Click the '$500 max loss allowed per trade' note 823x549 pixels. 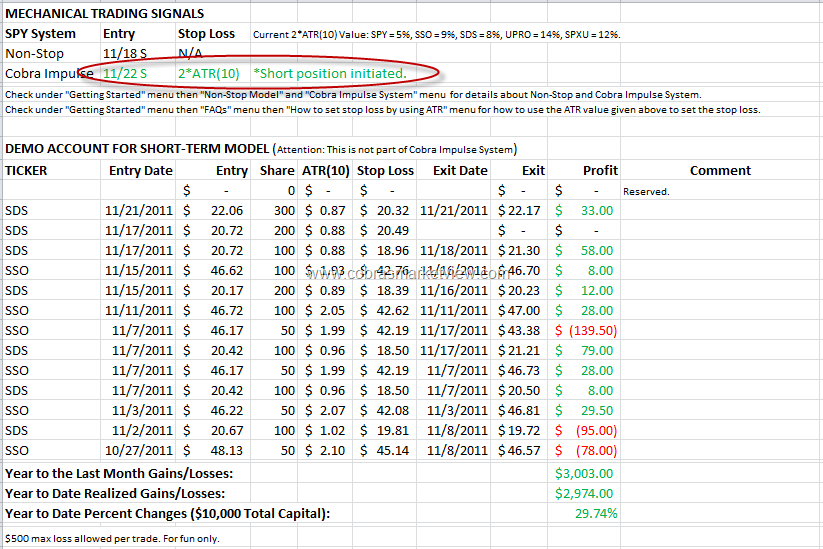[x=112, y=539]
